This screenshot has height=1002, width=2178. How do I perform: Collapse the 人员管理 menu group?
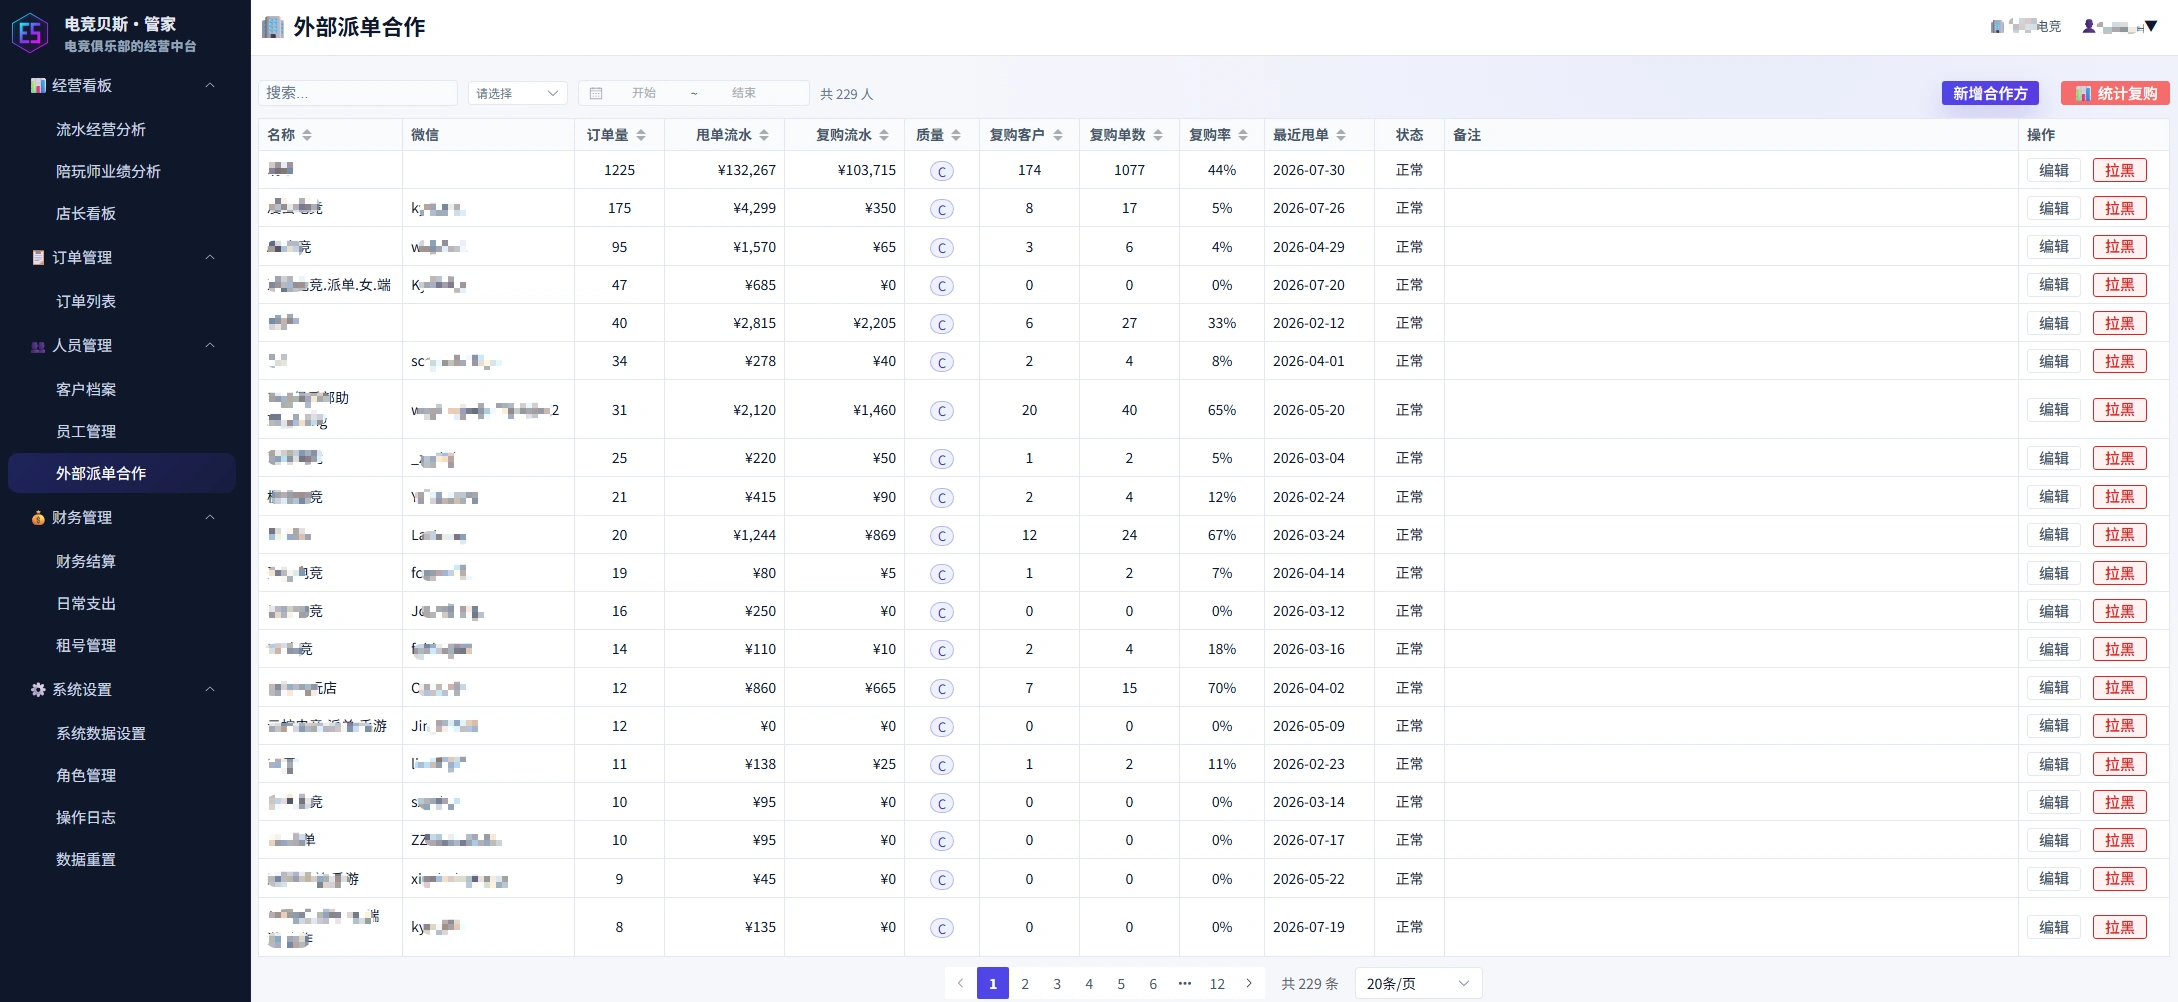(x=210, y=345)
